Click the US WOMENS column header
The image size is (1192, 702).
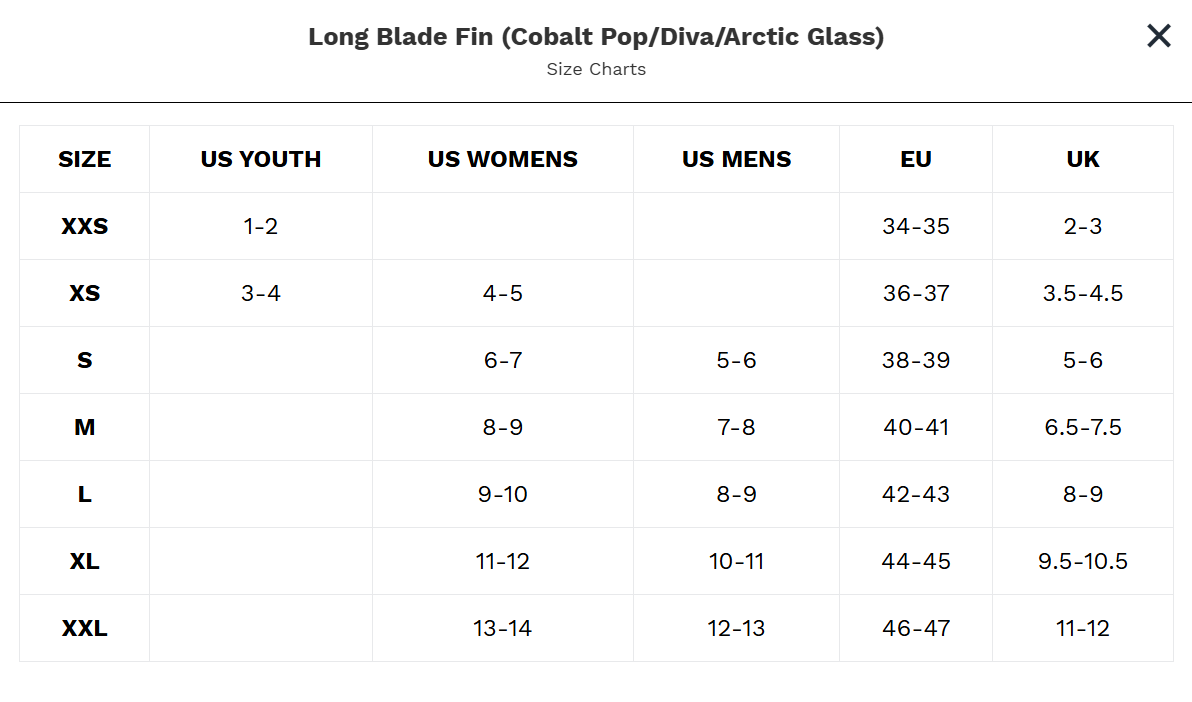tap(503, 159)
